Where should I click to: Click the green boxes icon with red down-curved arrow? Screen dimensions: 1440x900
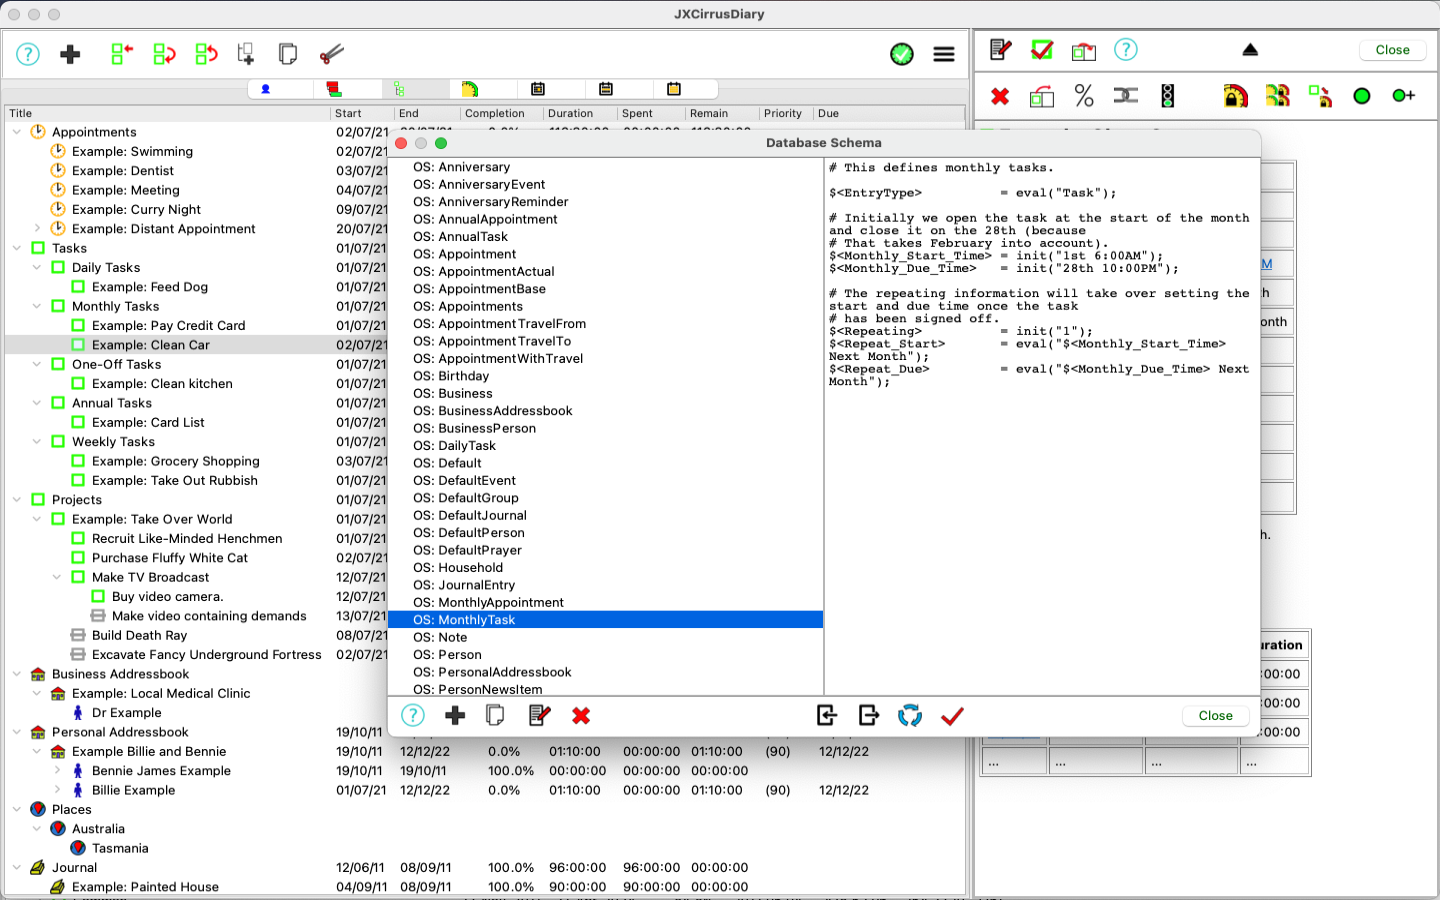coord(164,54)
